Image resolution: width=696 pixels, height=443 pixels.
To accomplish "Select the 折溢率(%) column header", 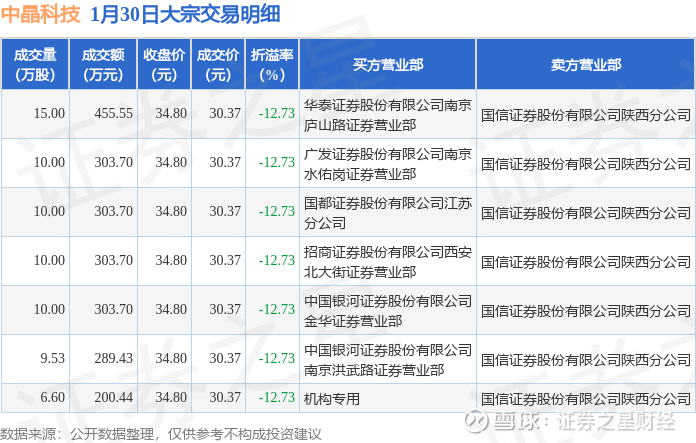I will 272,64.
